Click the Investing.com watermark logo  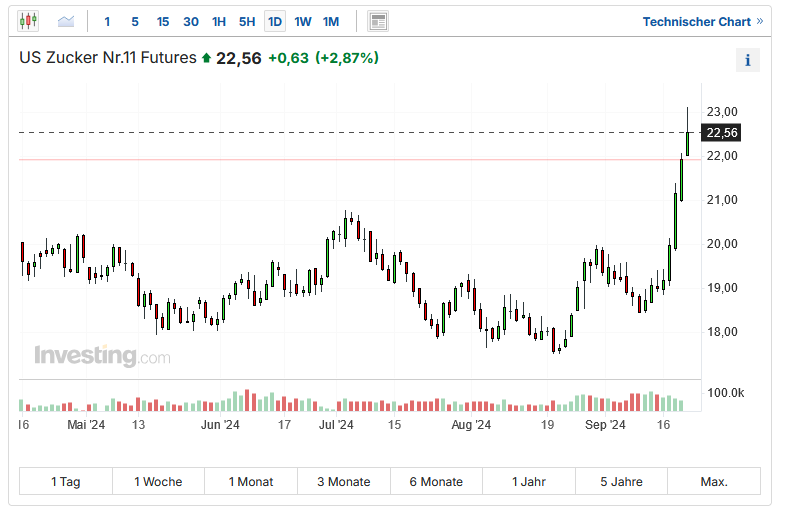(102, 356)
